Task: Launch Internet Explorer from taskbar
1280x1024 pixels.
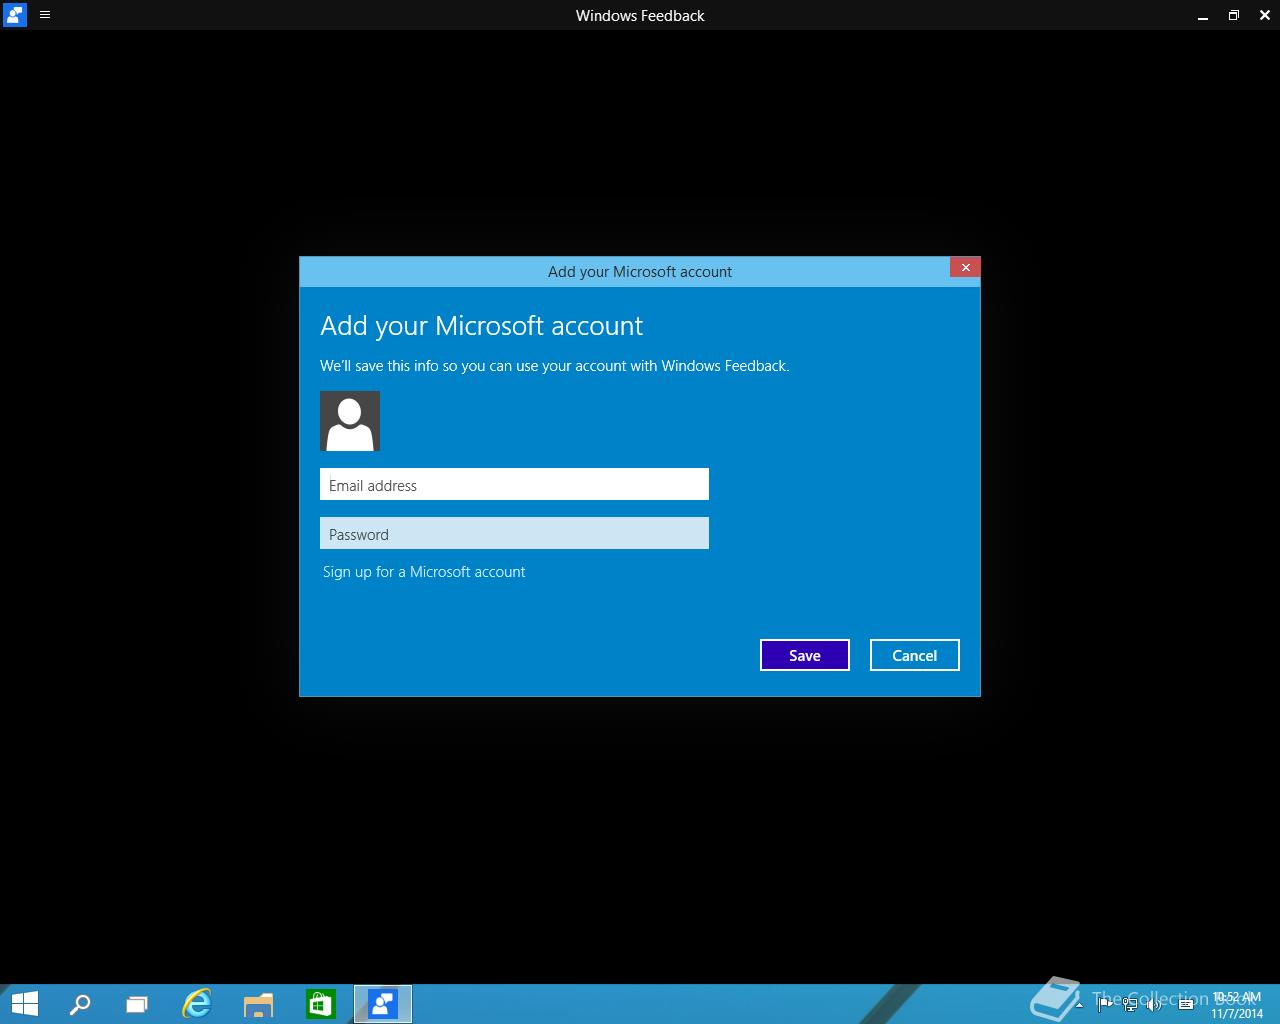Action: click(x=197, y=1003)
